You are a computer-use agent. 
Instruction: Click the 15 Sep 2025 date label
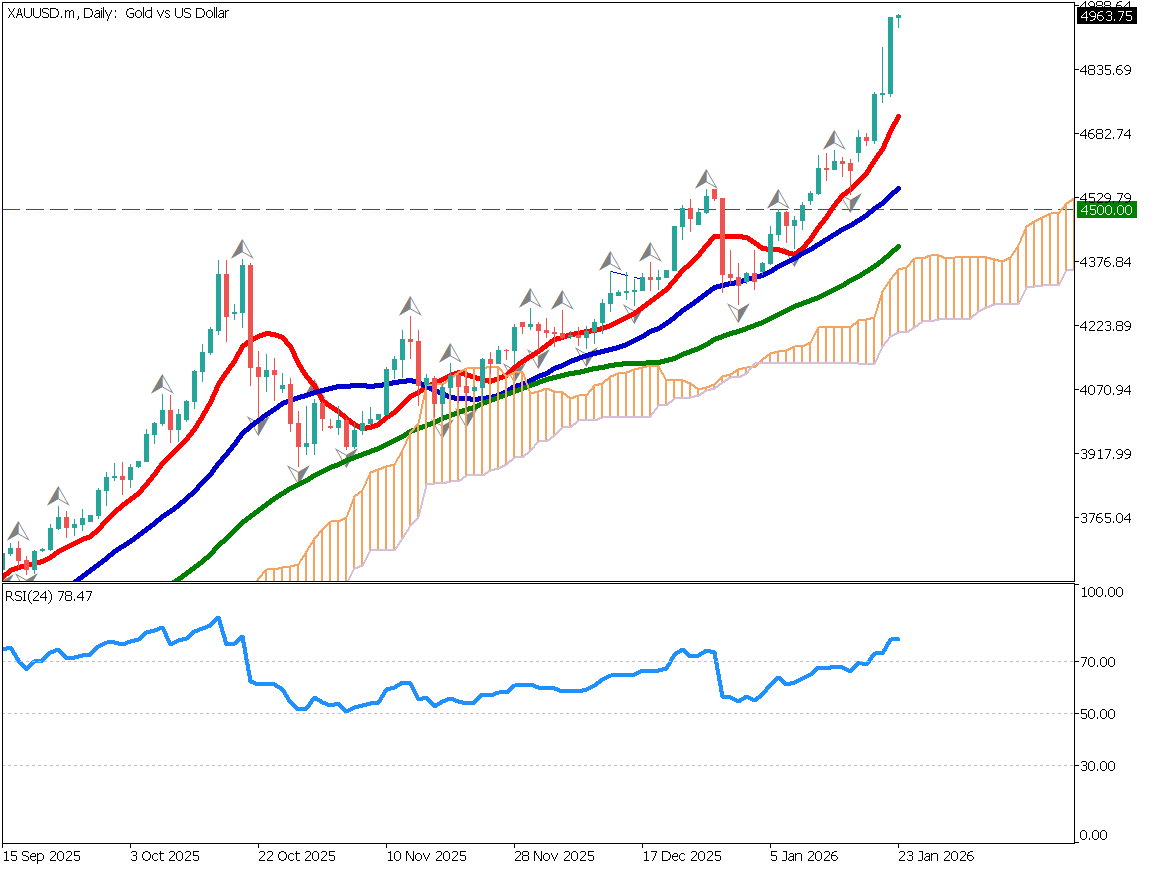click(41, 857)
